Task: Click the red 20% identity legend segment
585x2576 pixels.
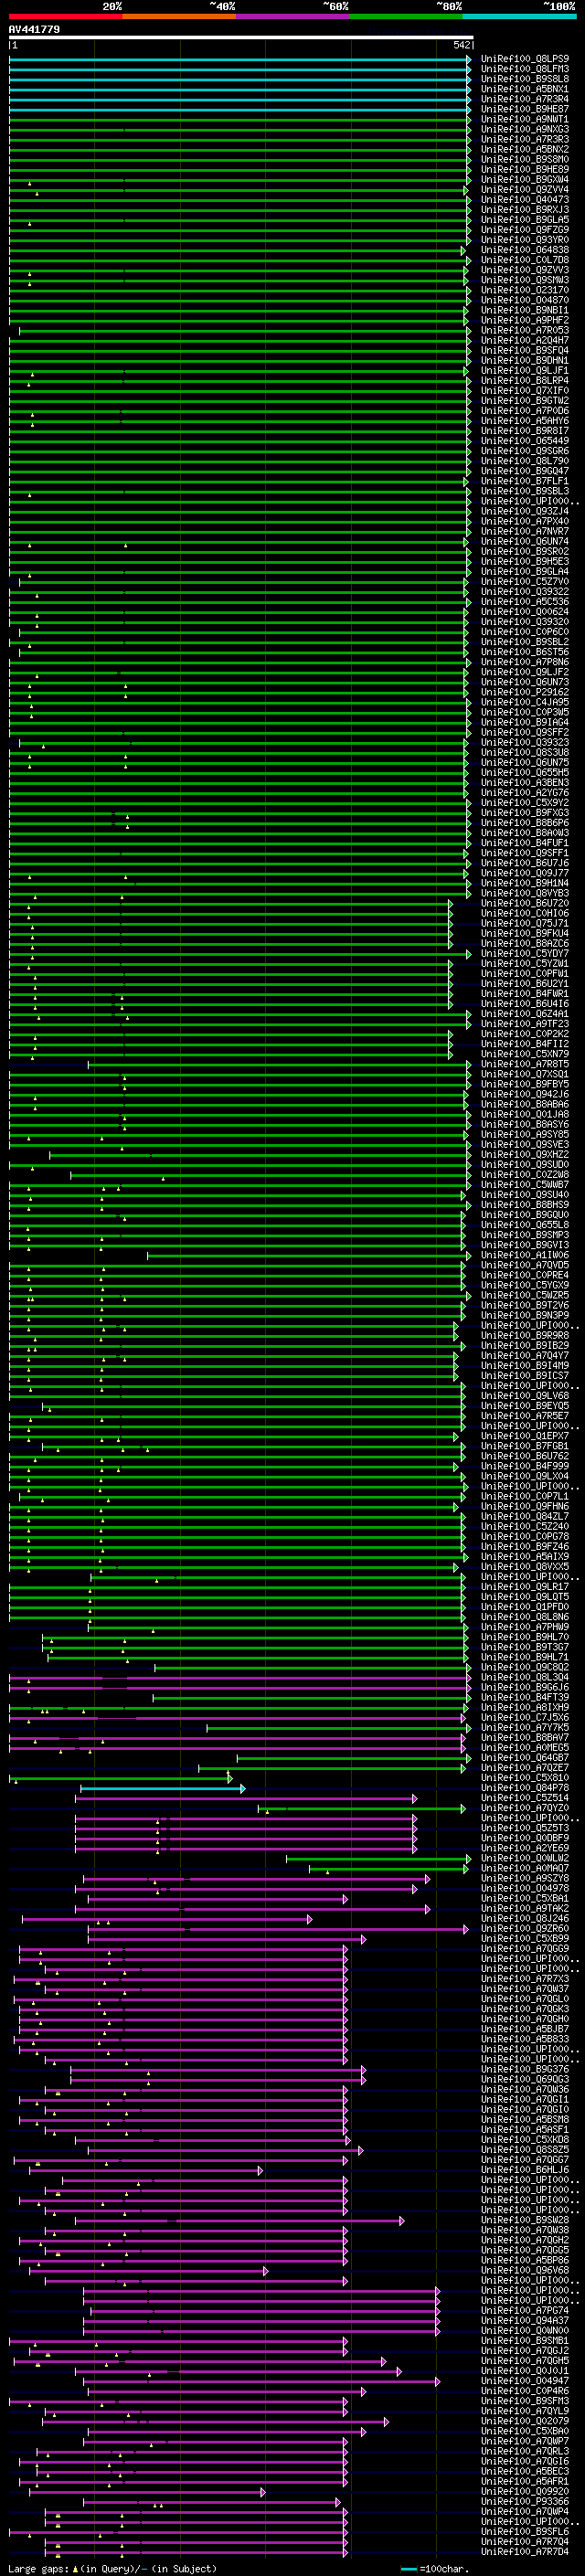Action: tap(65, 17)
